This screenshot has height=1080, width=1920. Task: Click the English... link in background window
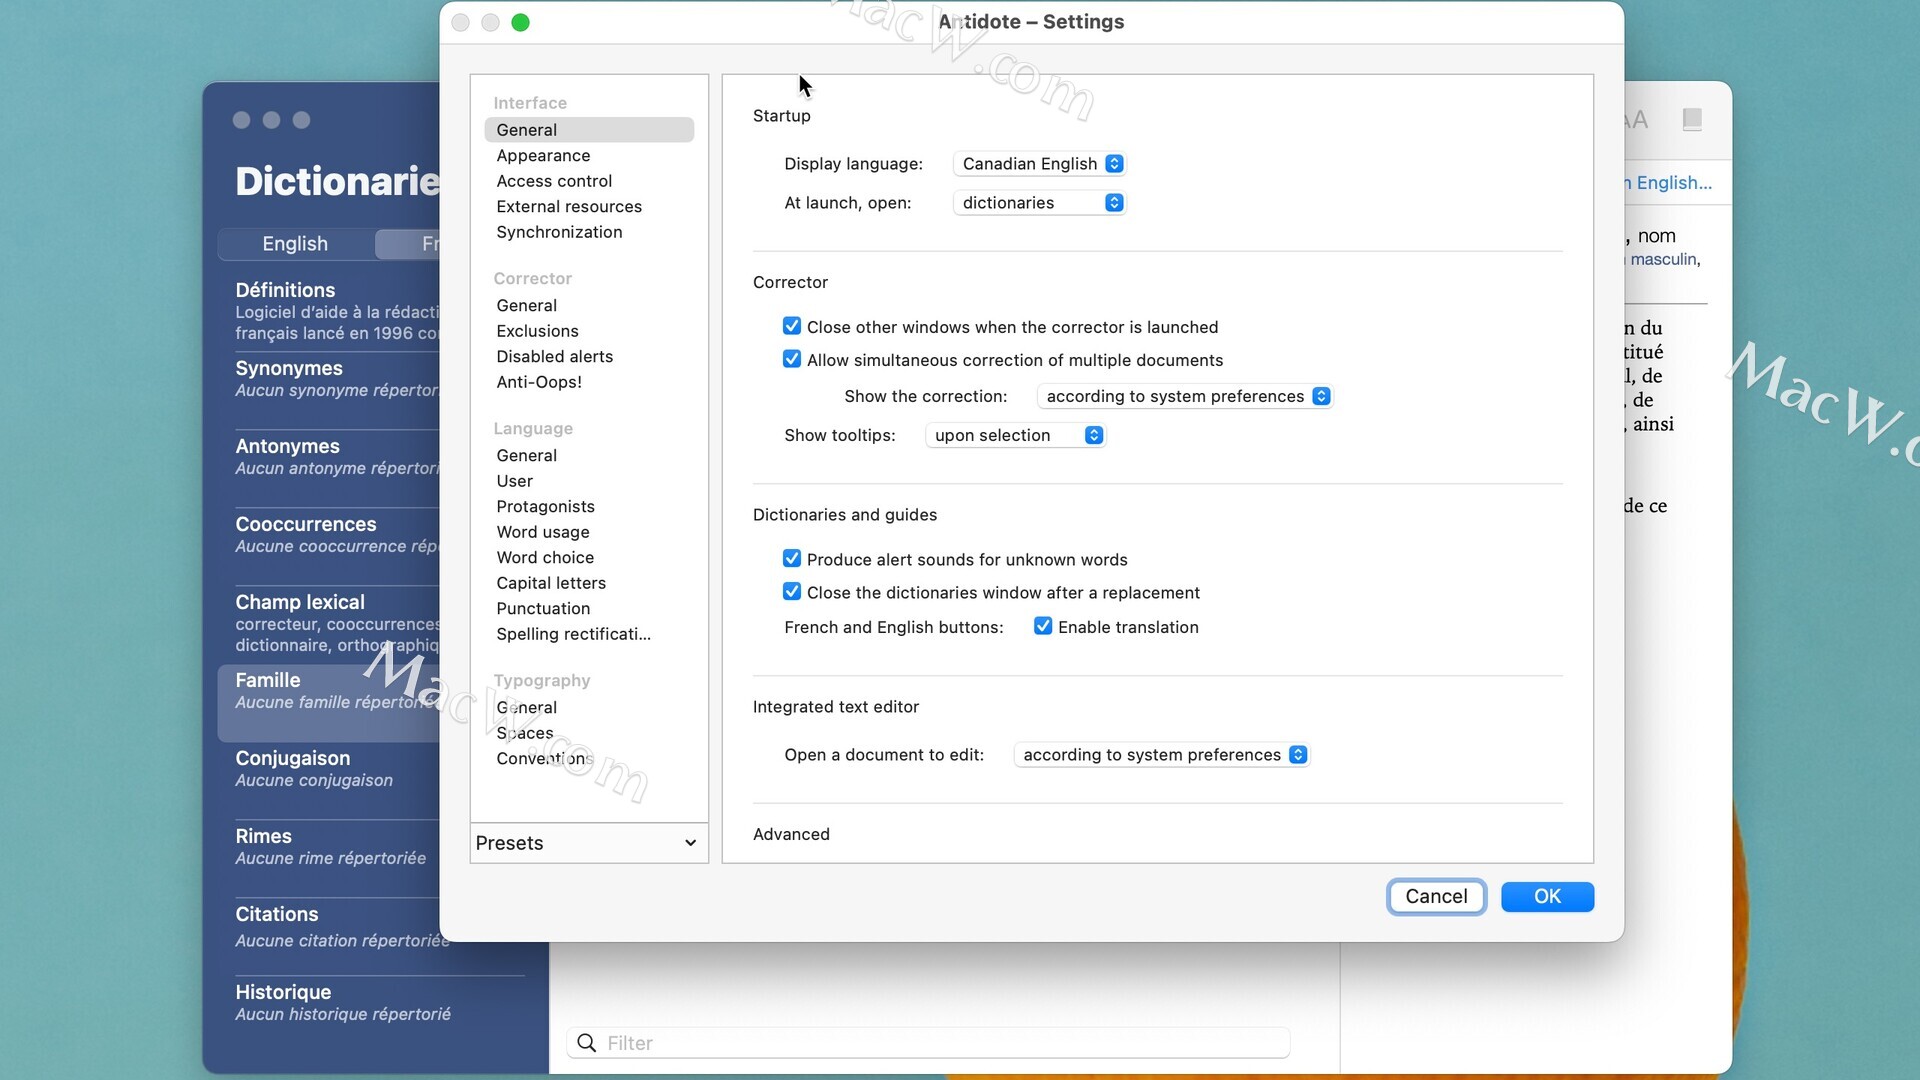coord(1668,183)
